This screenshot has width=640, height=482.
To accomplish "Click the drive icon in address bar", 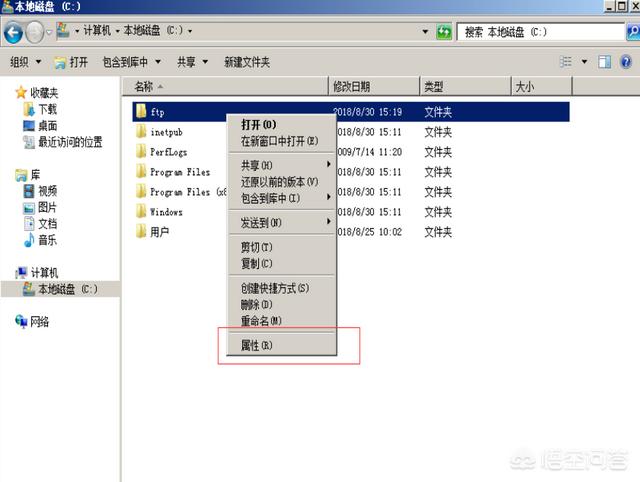I will [63, 31].
